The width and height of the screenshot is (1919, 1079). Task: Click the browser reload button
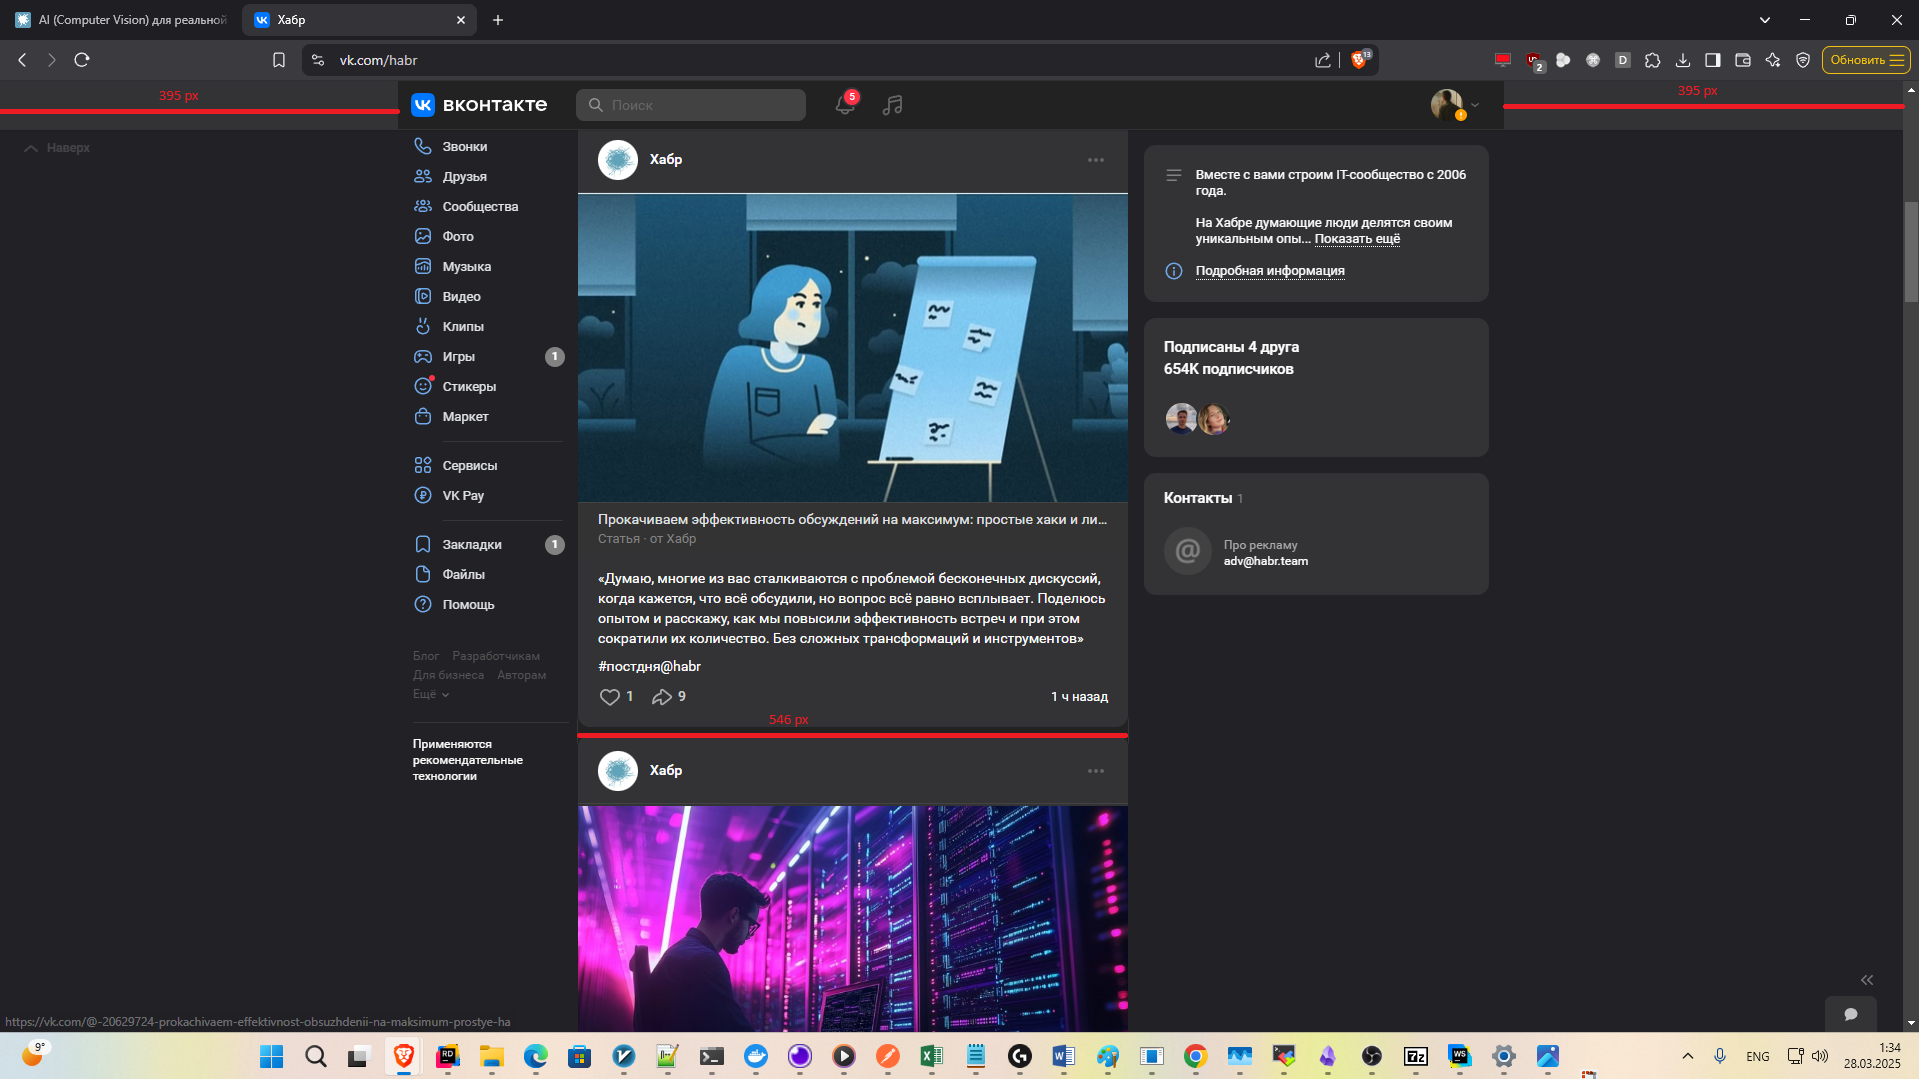tap(82, 60)
